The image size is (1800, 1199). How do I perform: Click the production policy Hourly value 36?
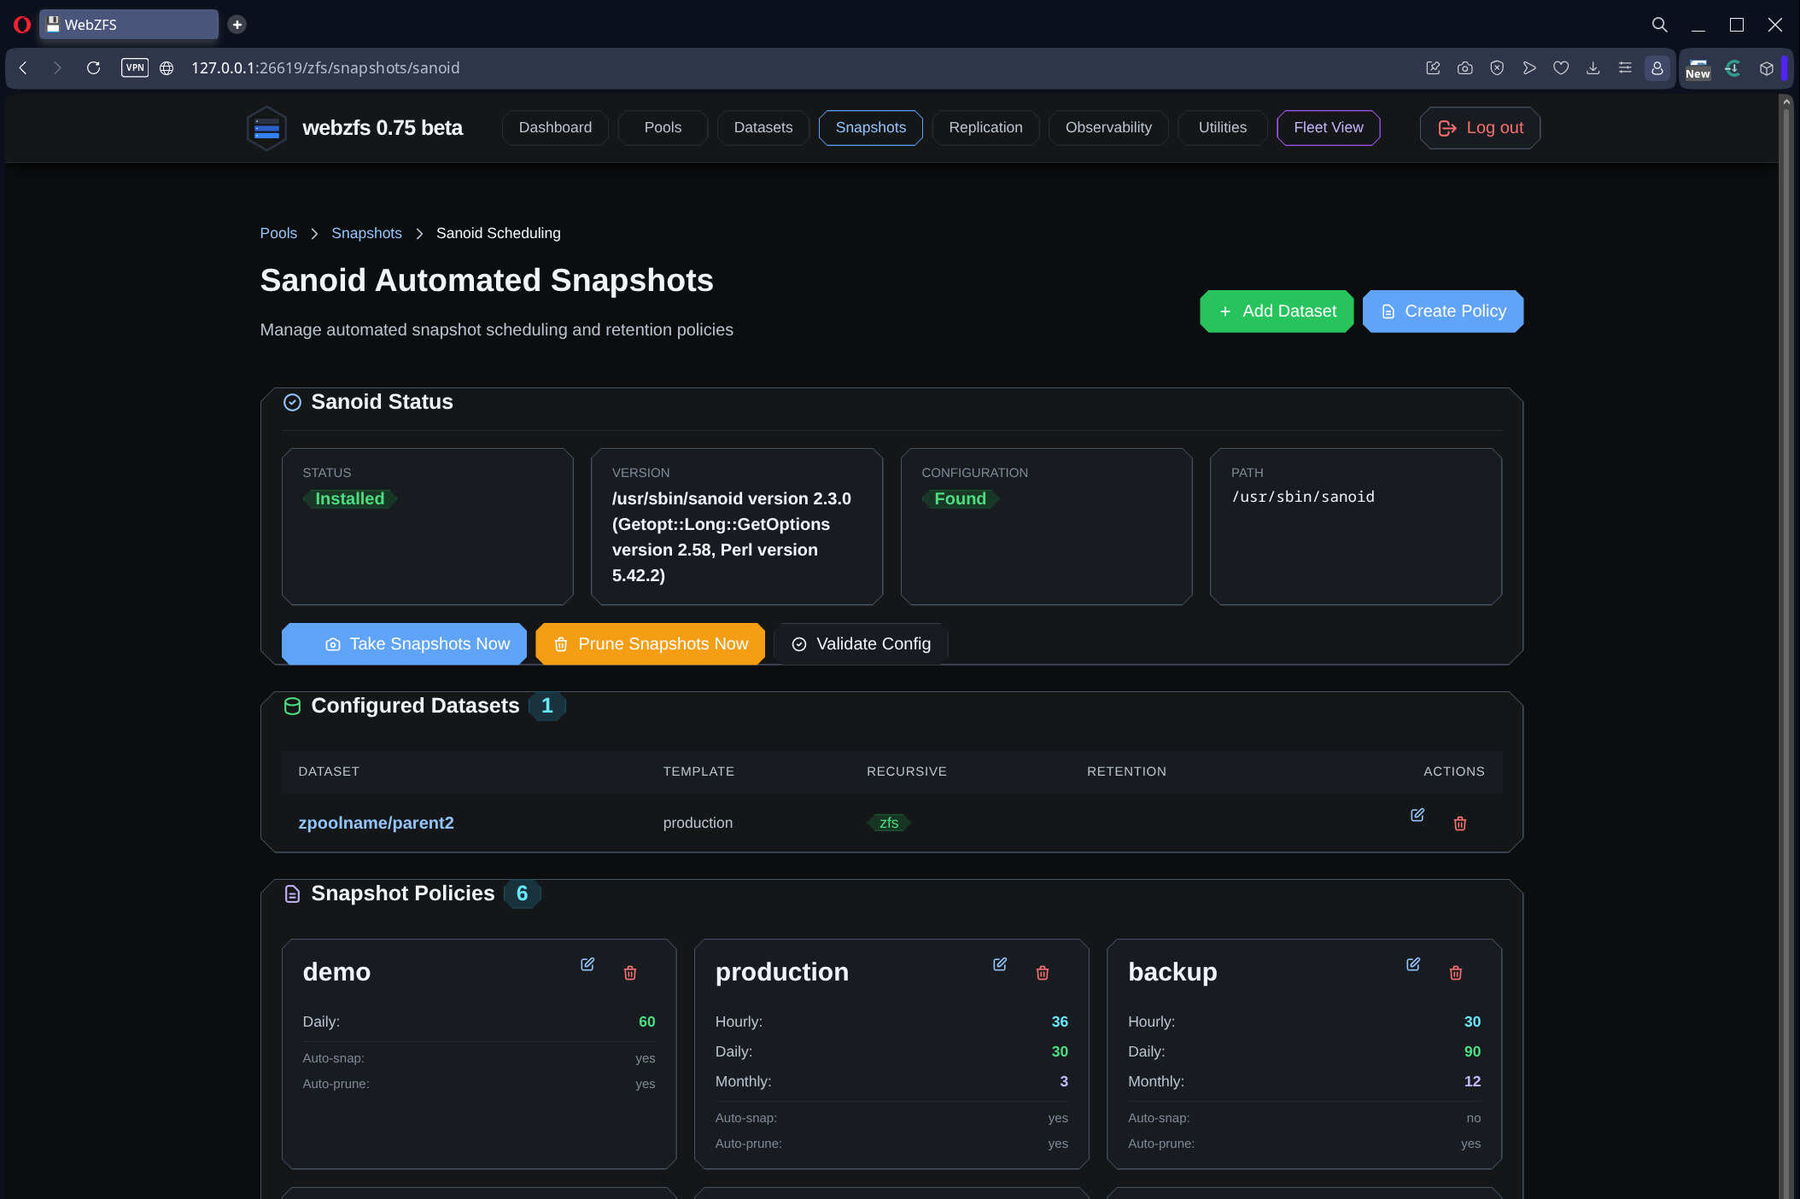coord(1060,1022)
